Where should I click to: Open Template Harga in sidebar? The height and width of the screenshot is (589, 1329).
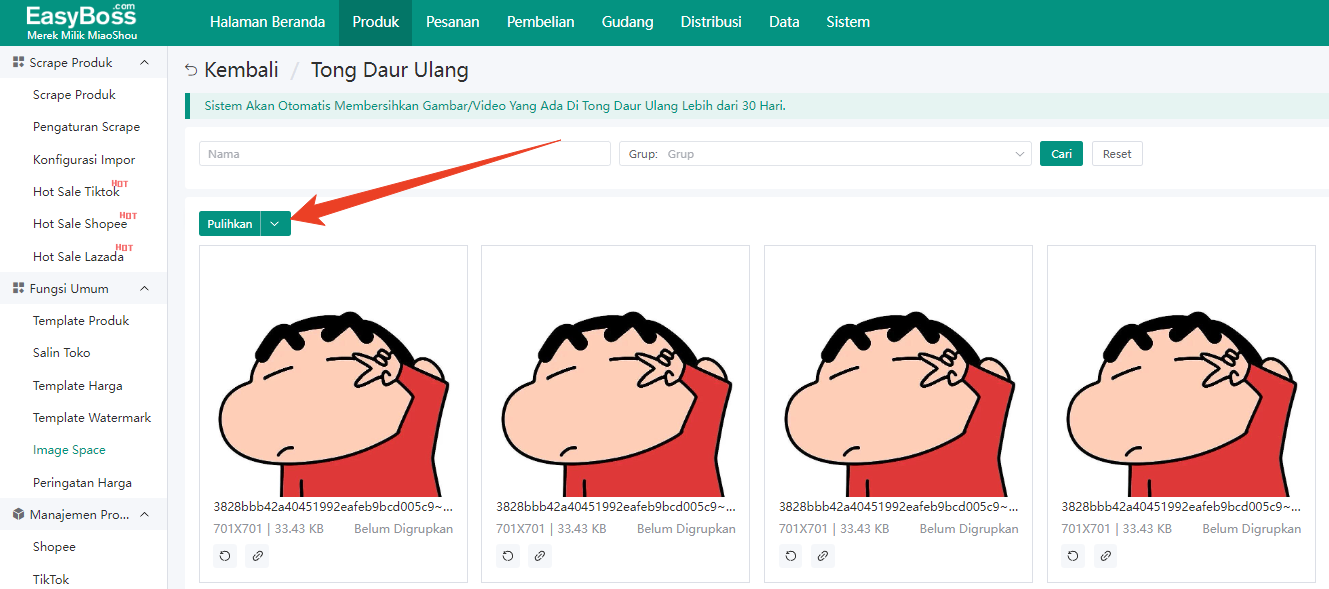point(78,386)
